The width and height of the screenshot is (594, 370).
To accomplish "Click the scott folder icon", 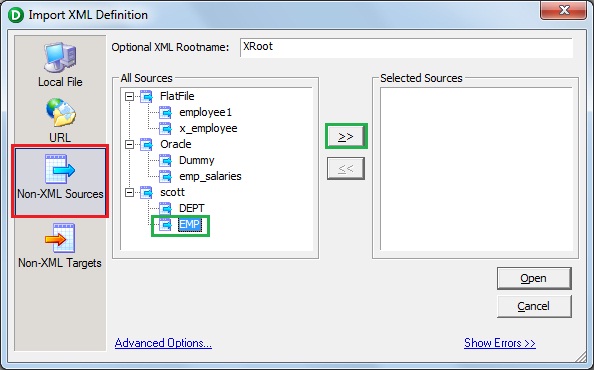I will pos(146,192).
